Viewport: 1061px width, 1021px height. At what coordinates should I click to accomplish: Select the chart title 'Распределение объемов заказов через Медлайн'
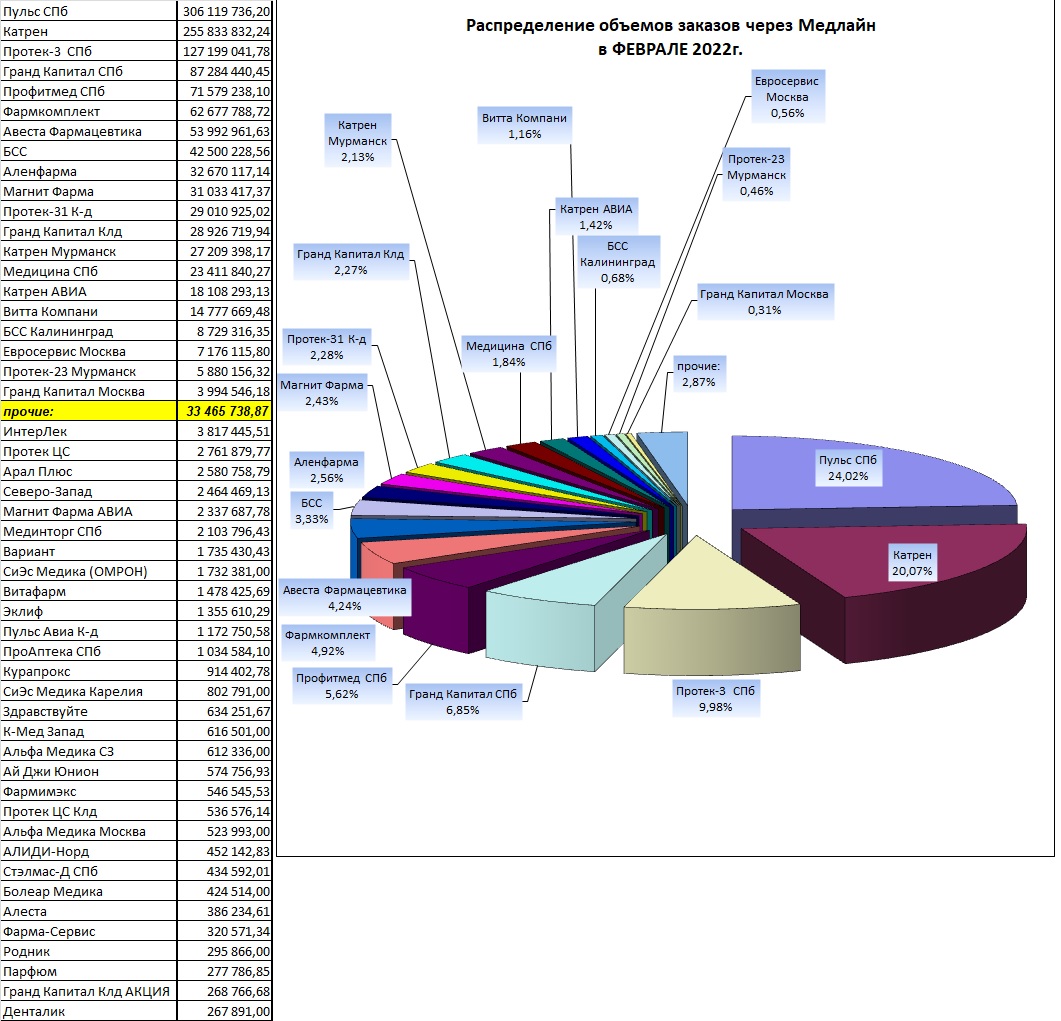[671, 26]
